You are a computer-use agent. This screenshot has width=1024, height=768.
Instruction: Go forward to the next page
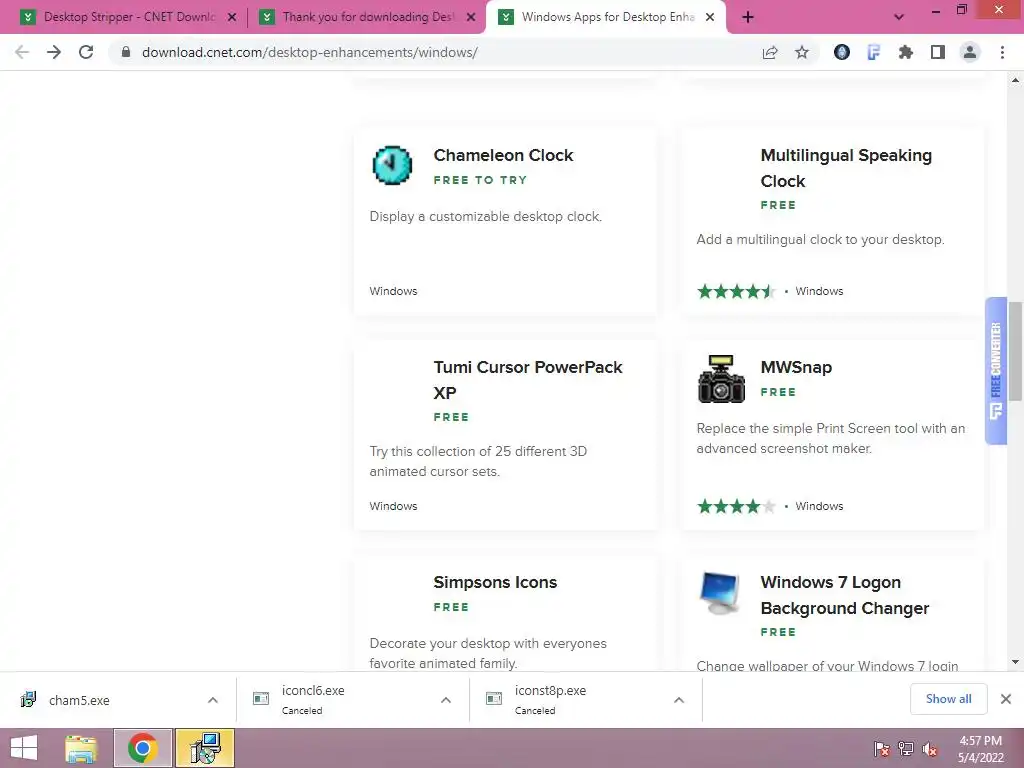pos(54,52)
